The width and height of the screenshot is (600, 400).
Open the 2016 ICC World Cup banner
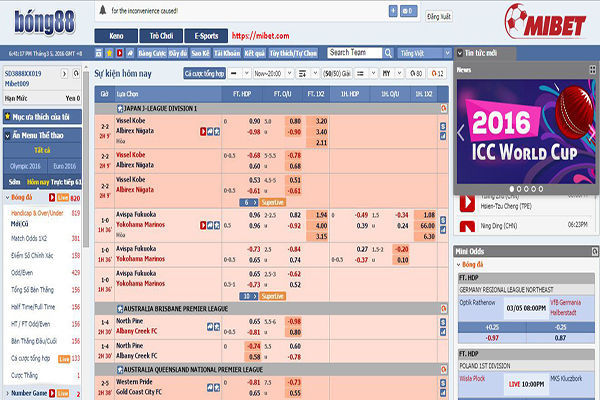click(526, 132)
